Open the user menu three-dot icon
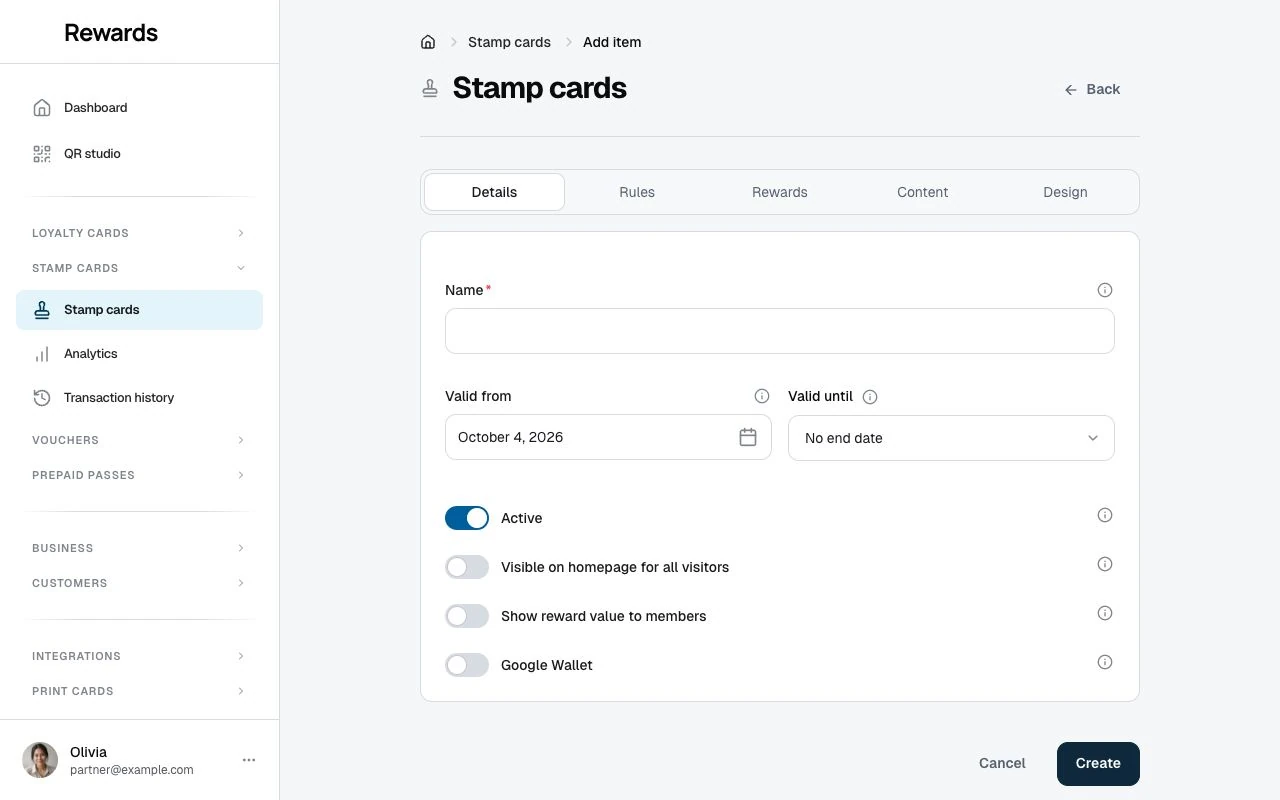 pos(249,760)
